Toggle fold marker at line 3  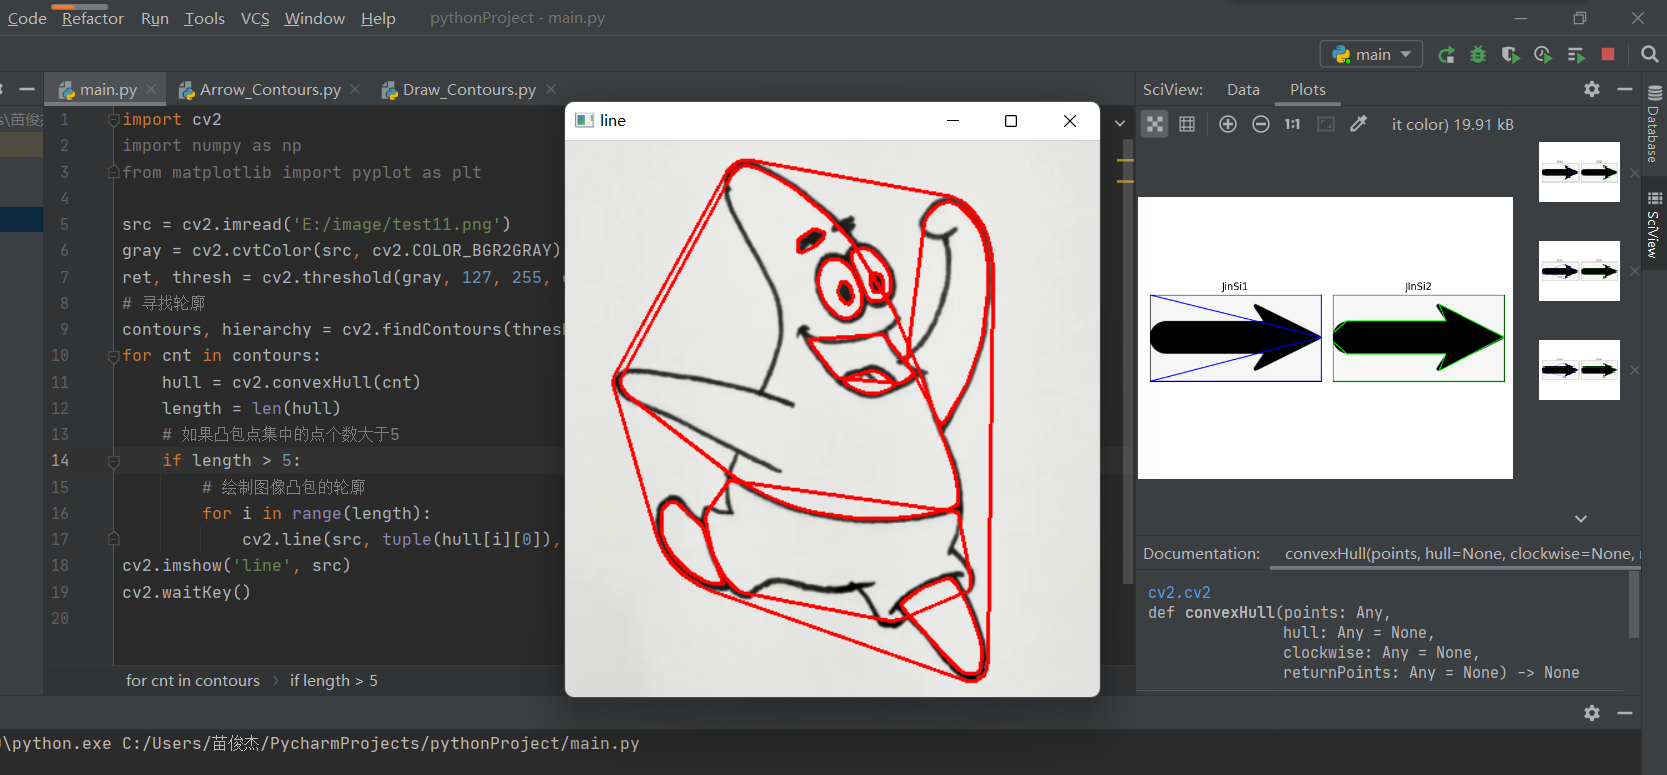pyautogui.click(x=113, y=172)
